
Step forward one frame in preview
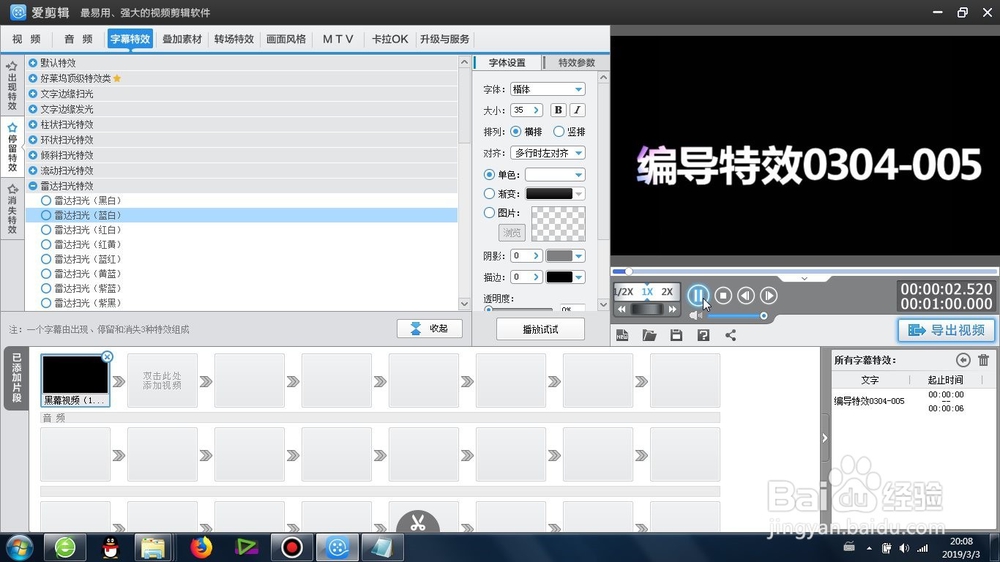point(769,295)
